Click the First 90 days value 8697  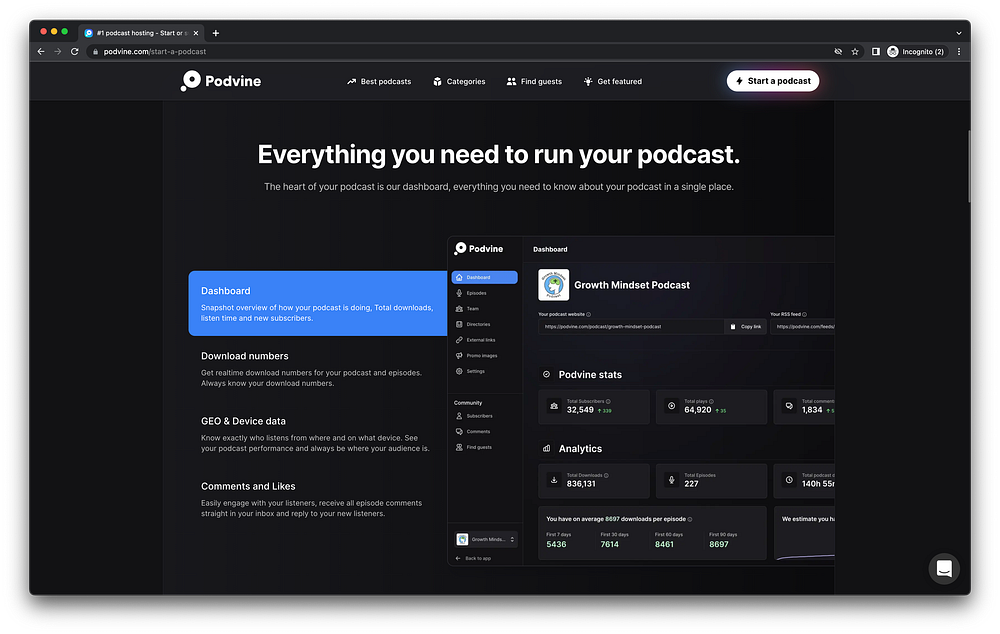(x=719, y=545)
